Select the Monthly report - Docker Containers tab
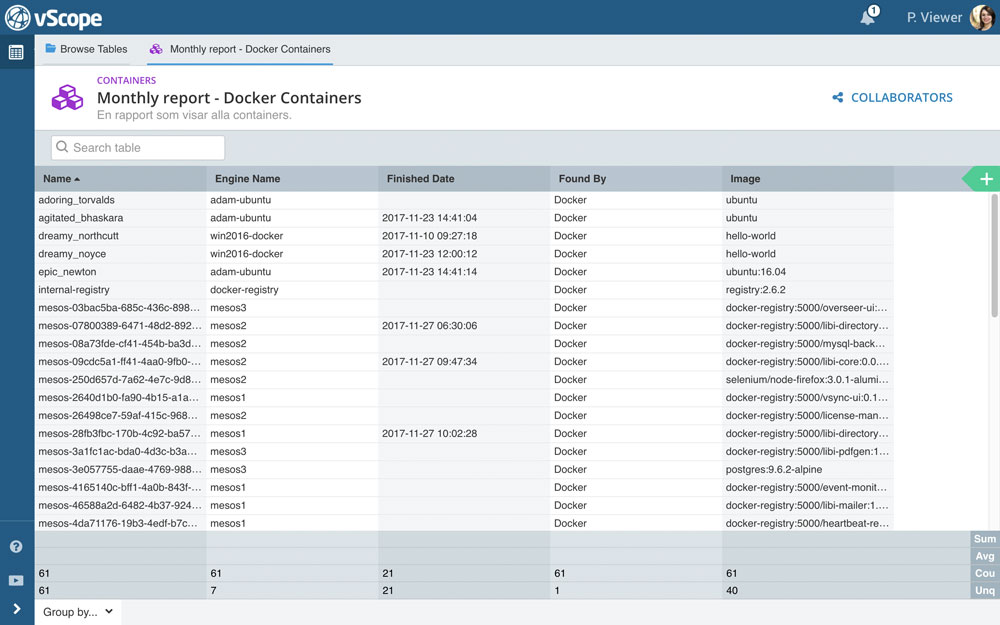The width and height of the screenshot is (1000, 625). click(x=240, y=49)
